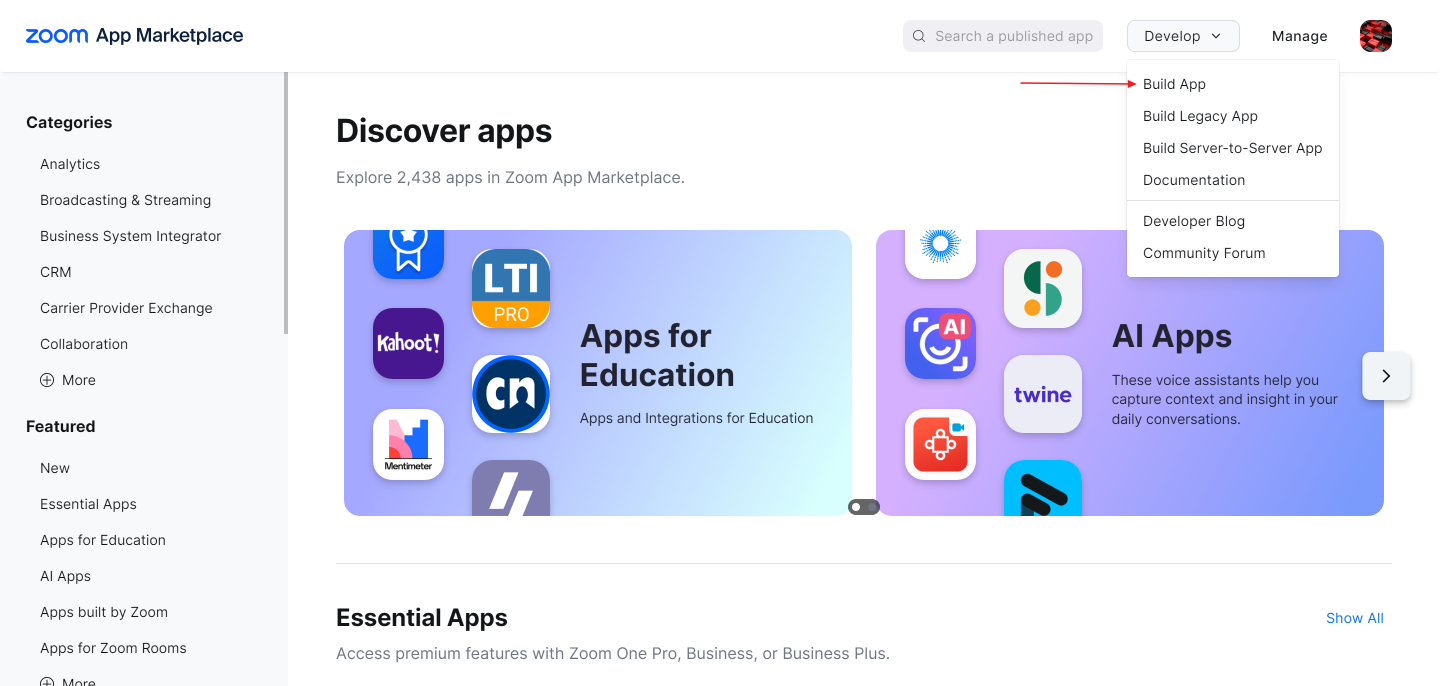Select the Mentimeter app icon
The image size is (1440, 686).
click(x=408, y=444)
